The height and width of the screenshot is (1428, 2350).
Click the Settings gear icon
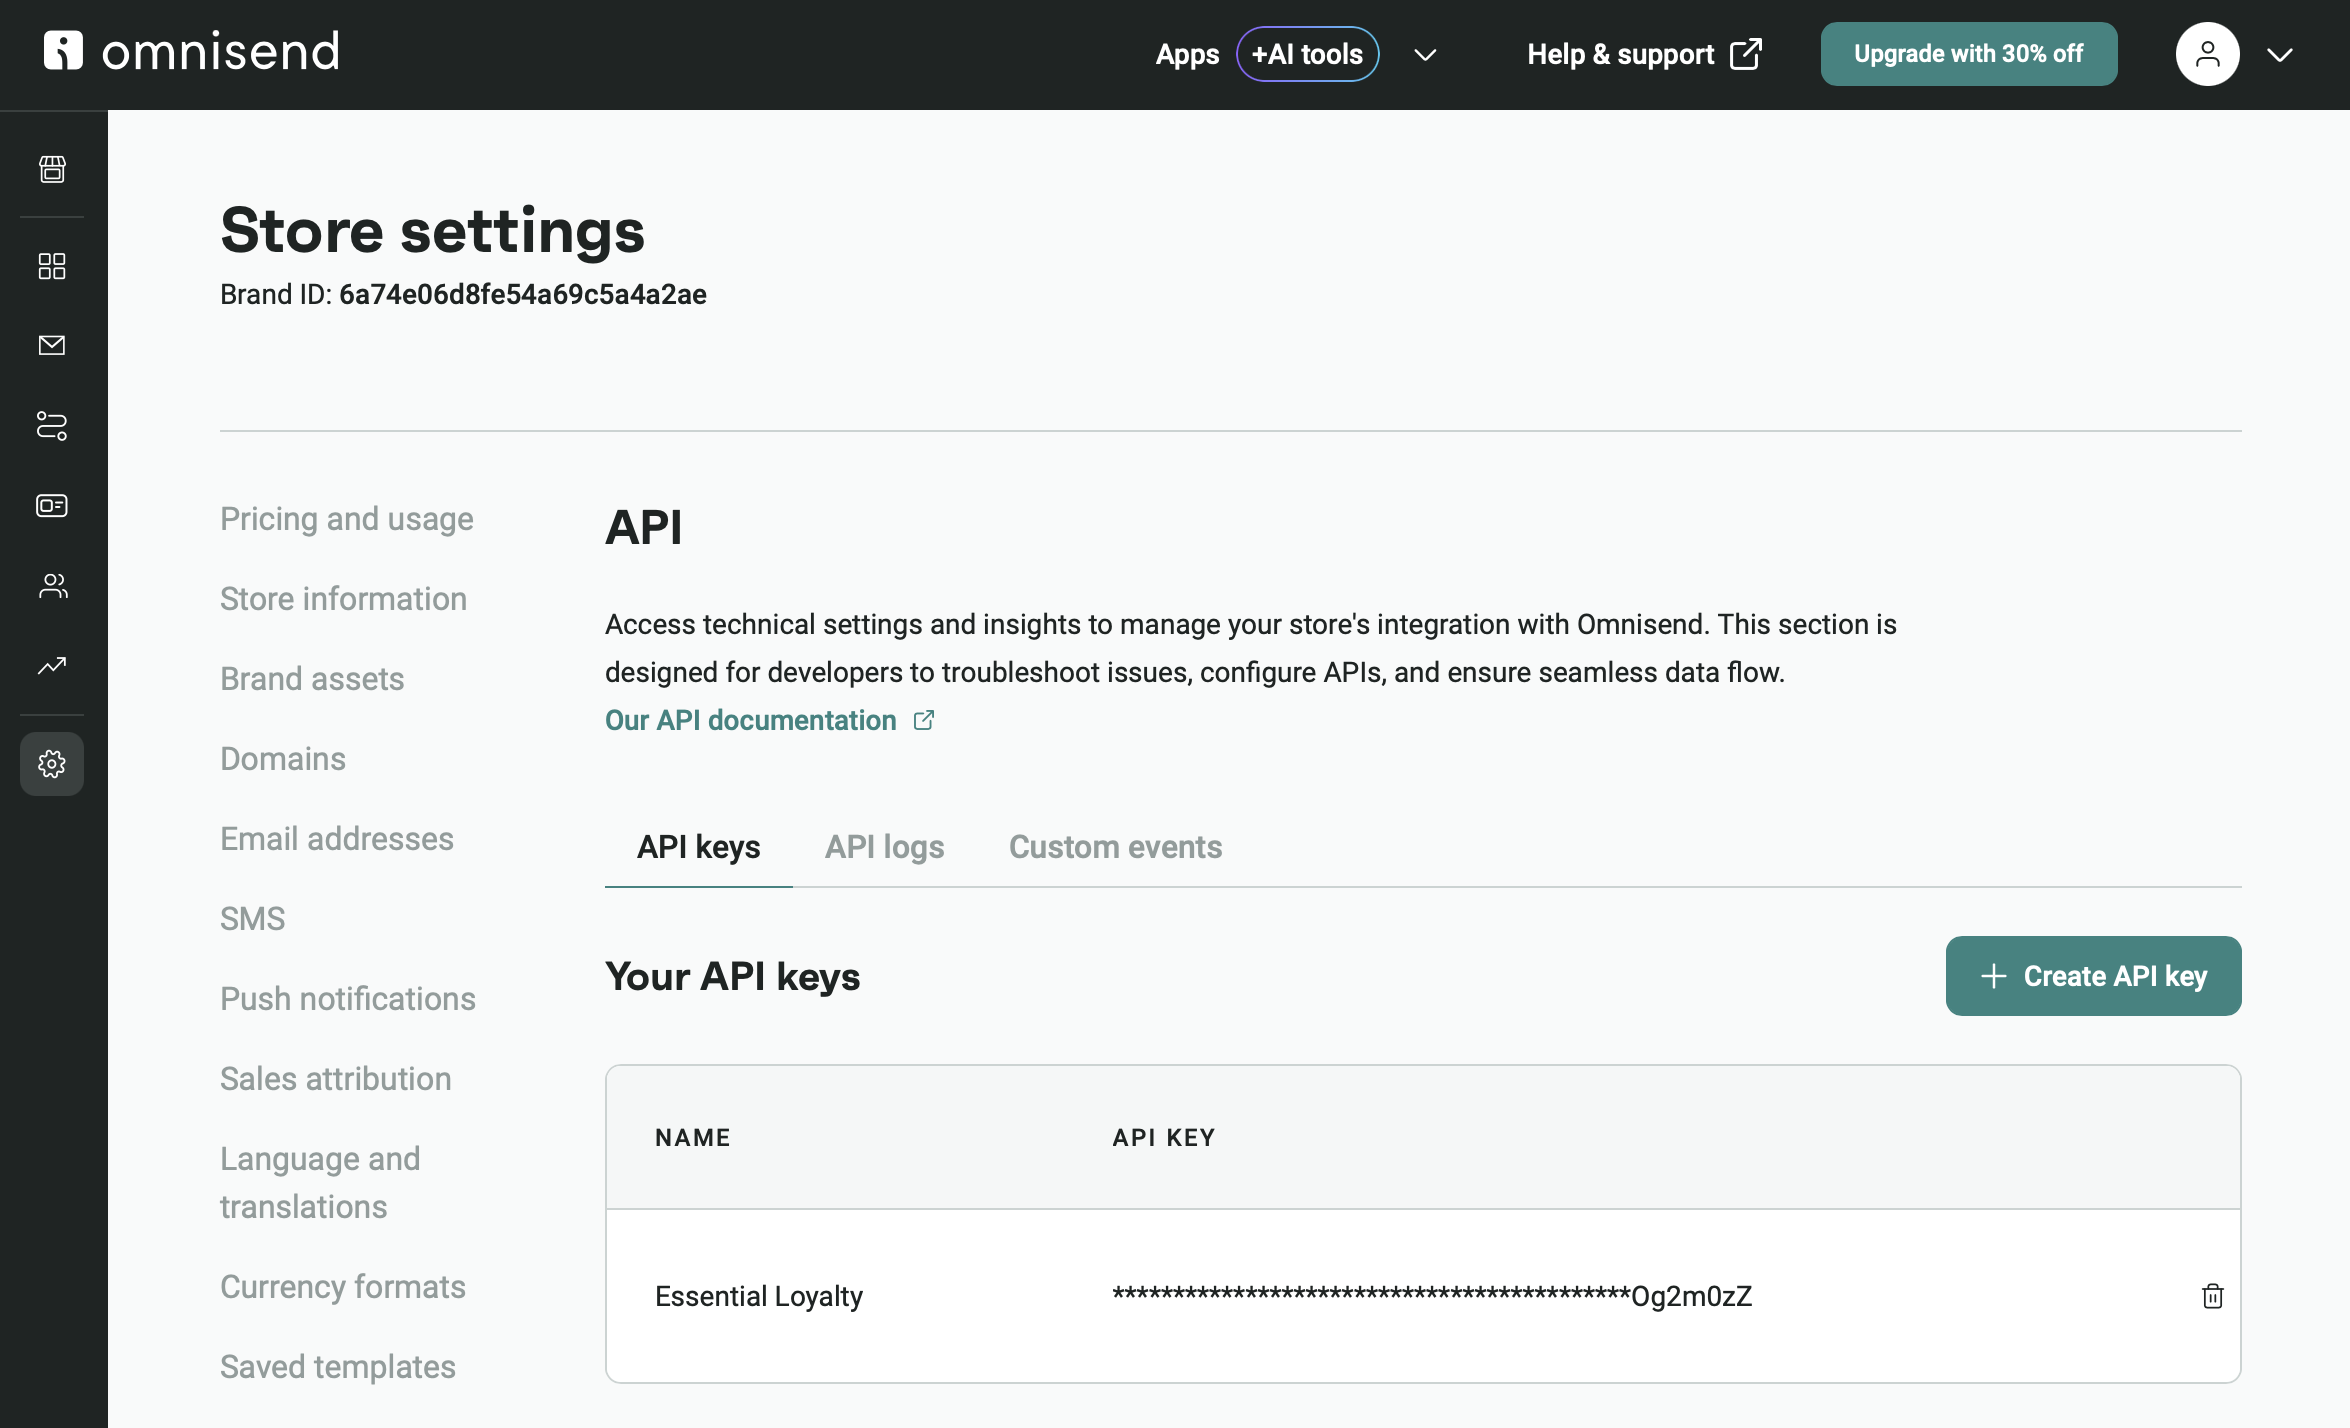click(52, 764)
